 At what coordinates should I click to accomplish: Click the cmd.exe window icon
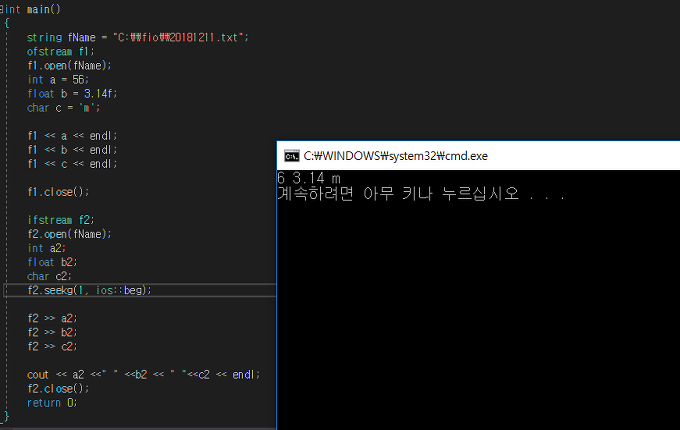tap(291, 156)
